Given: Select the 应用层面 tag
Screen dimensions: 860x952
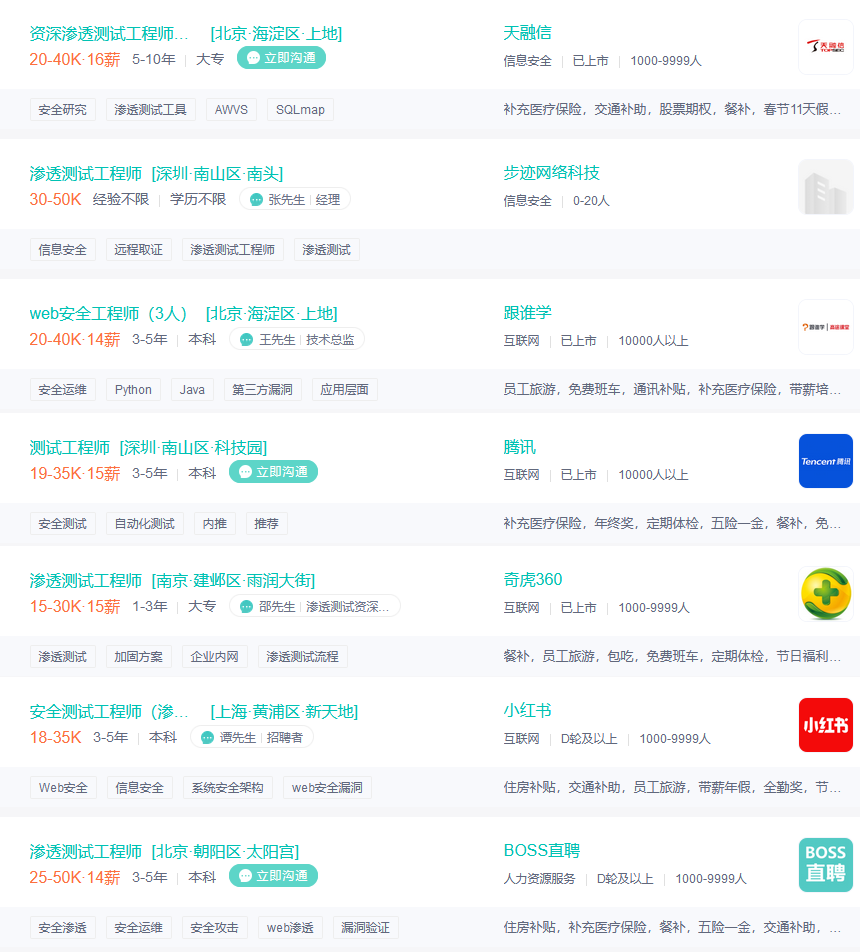Looking at the screenshot, I should [344, 390].
